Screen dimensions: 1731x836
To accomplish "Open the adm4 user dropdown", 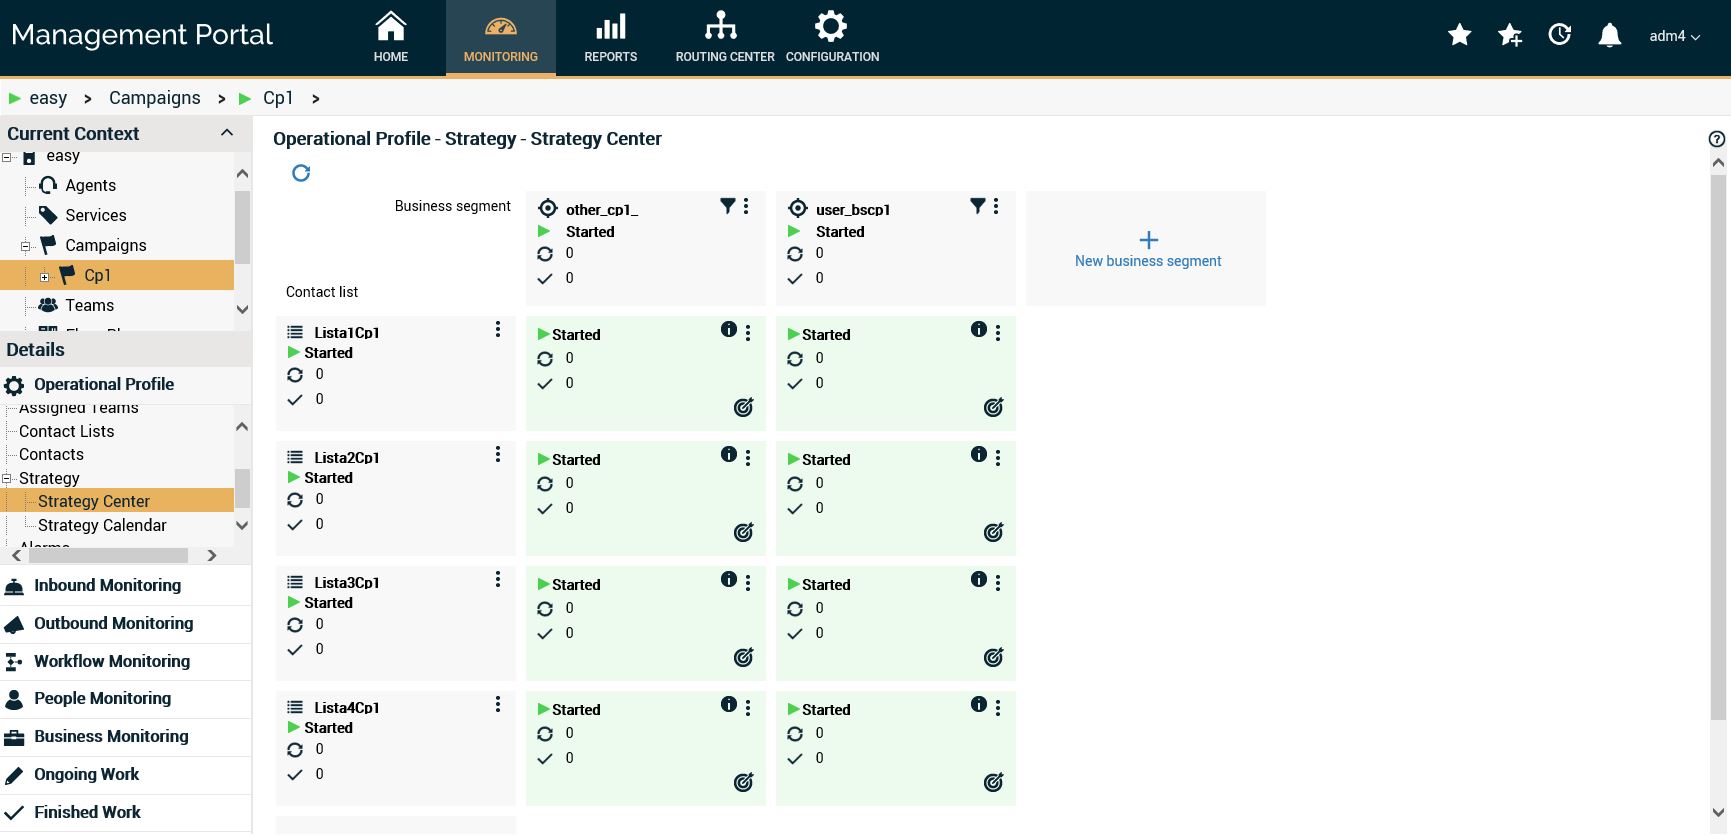I will click(x=1674, y=36).
